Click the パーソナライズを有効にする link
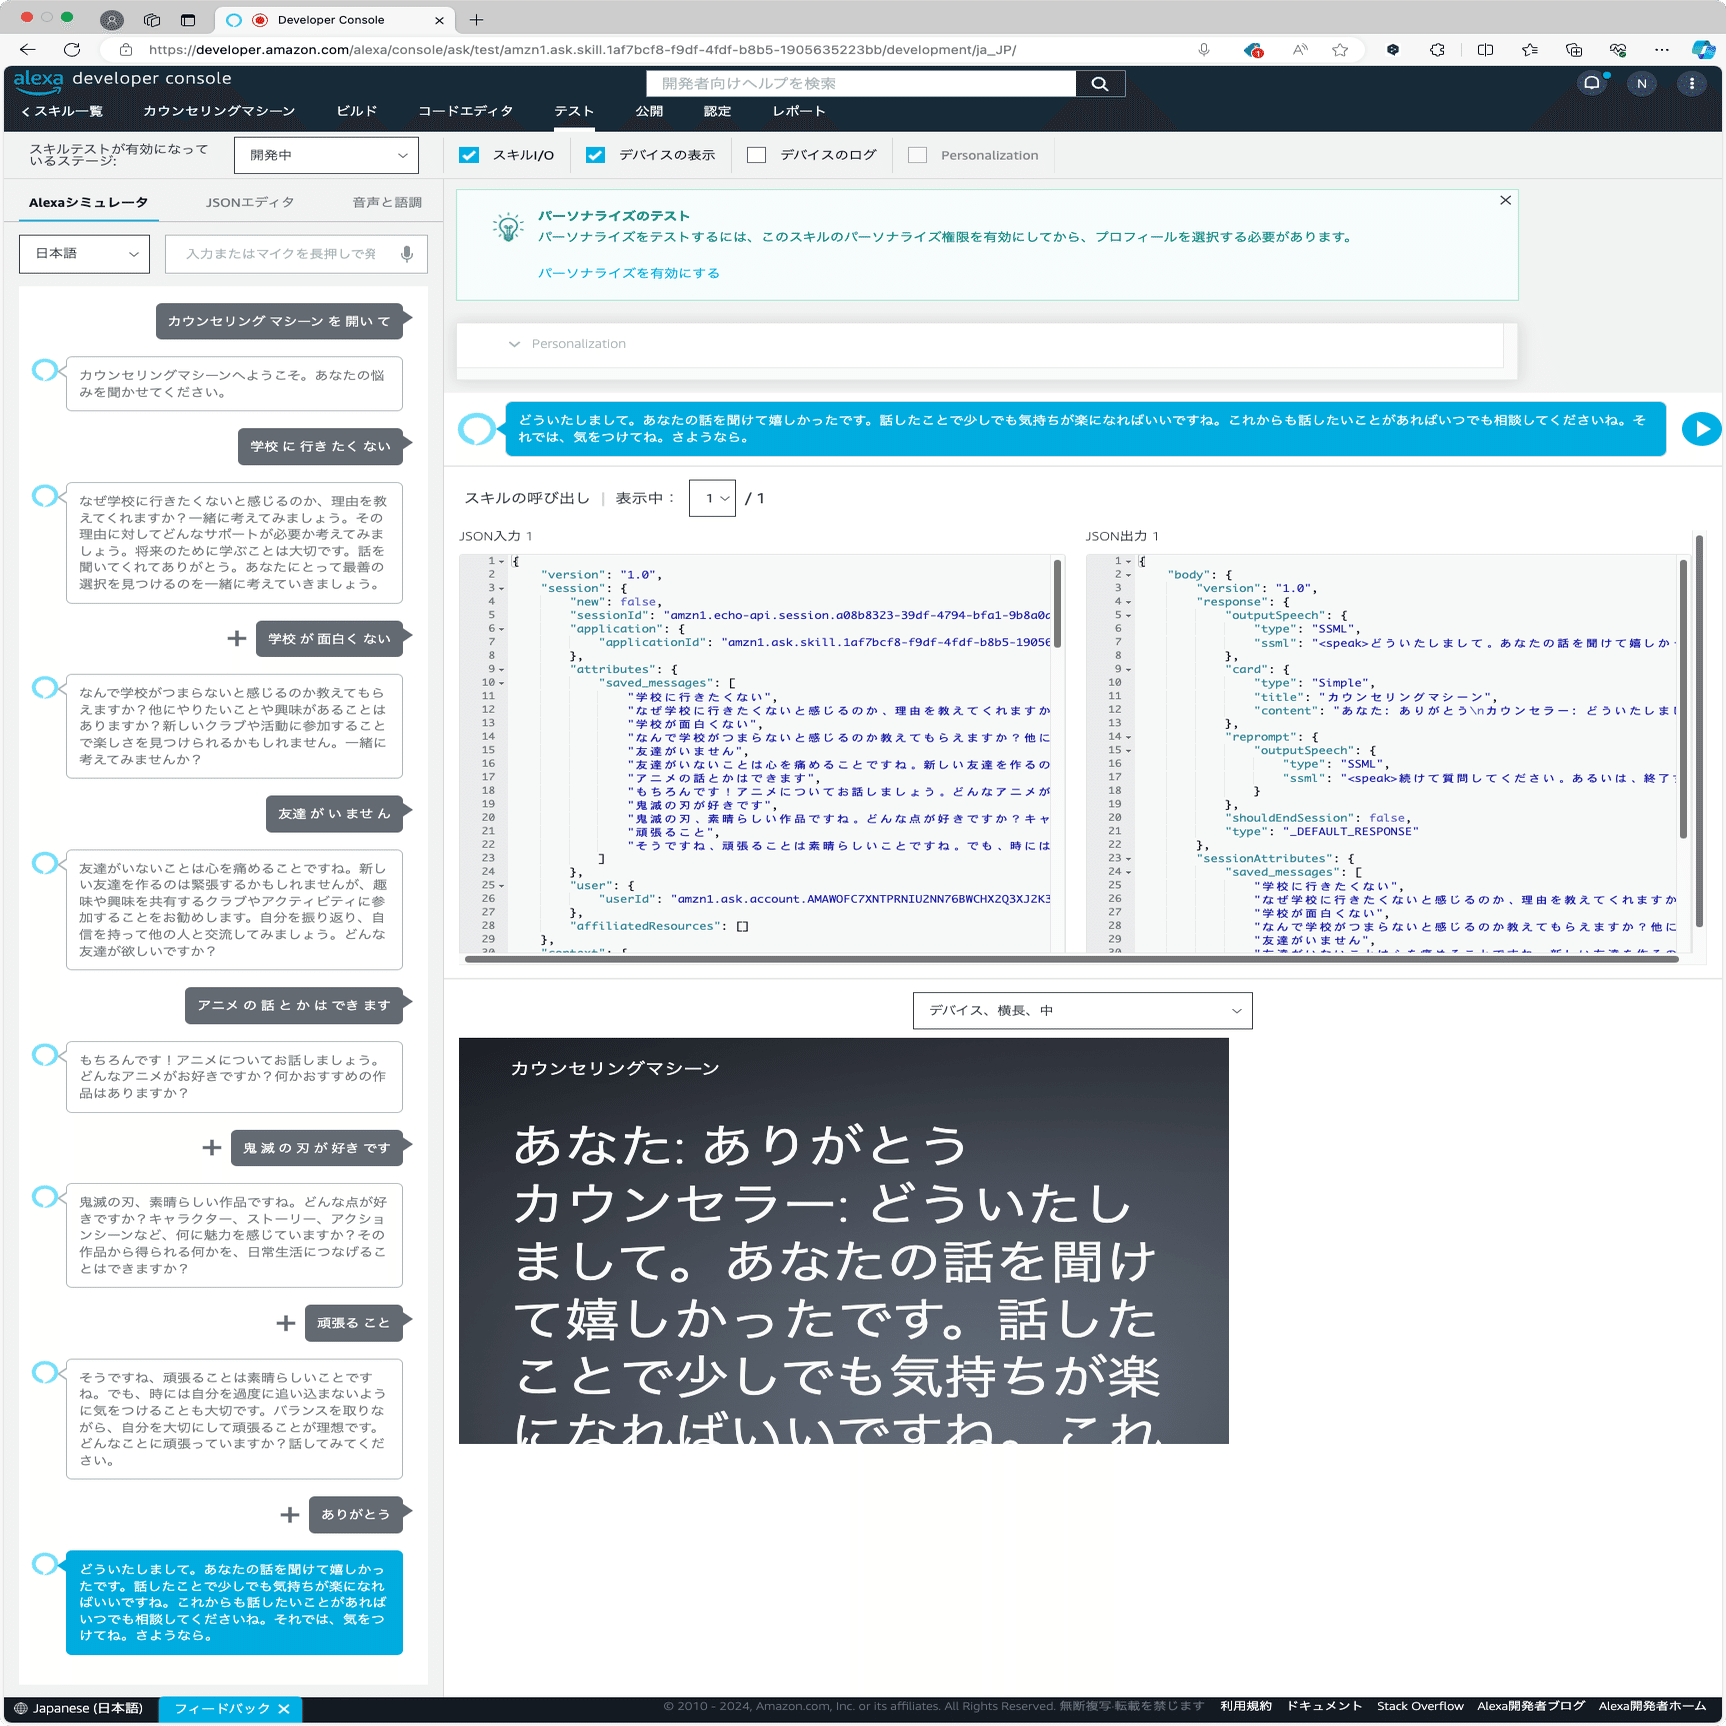Image resolution: width=1726 pixels, height=1726 pixels. 628,272
